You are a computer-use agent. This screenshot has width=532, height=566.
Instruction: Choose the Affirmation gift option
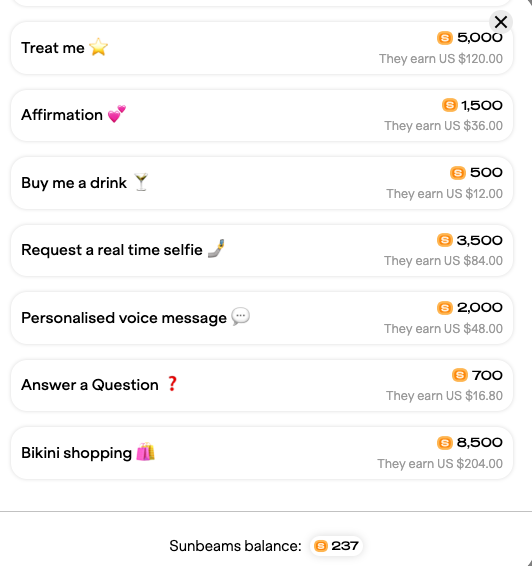[262, 116]
